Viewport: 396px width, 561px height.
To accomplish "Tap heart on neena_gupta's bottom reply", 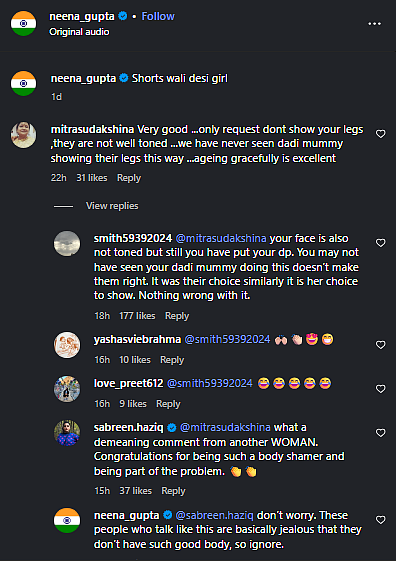I will (380, 519).
